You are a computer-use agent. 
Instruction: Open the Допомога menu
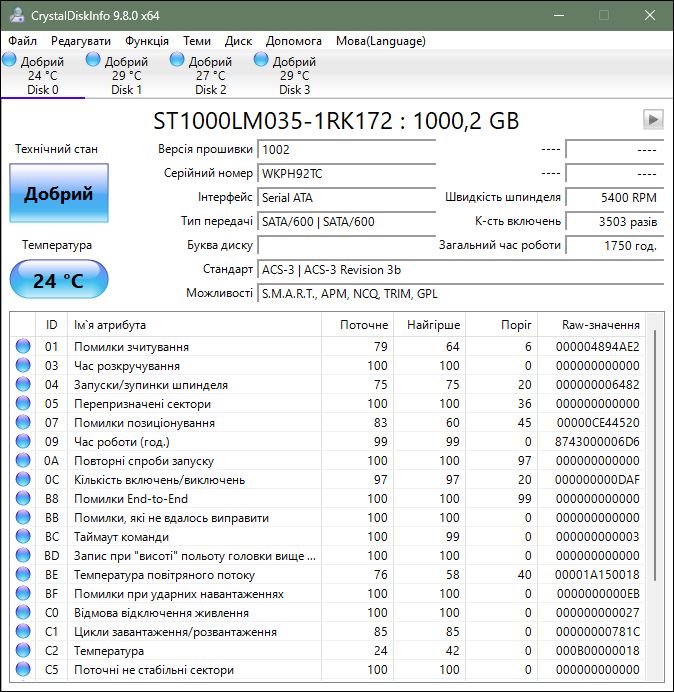click(x=294, y=41)
